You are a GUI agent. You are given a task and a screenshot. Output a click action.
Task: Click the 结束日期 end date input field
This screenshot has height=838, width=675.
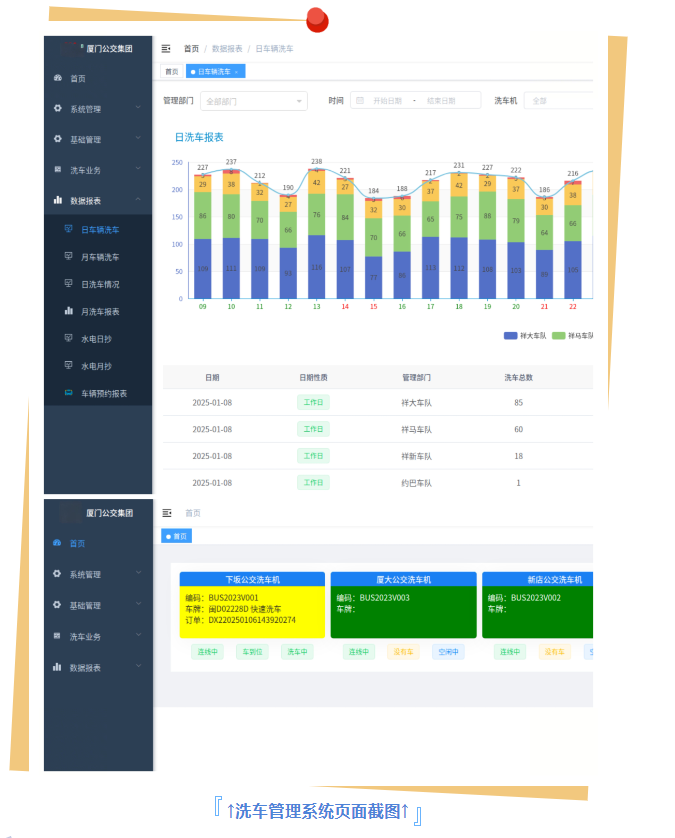[x=441, y=101]
